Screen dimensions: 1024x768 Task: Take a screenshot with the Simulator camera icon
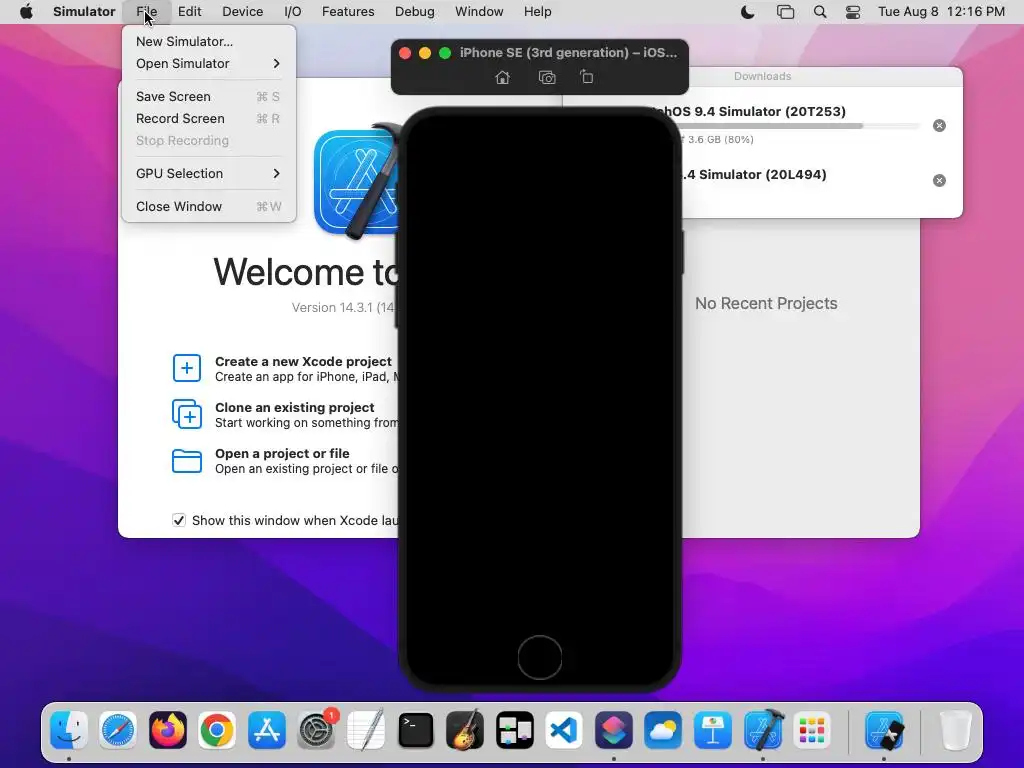coord(547,78)
